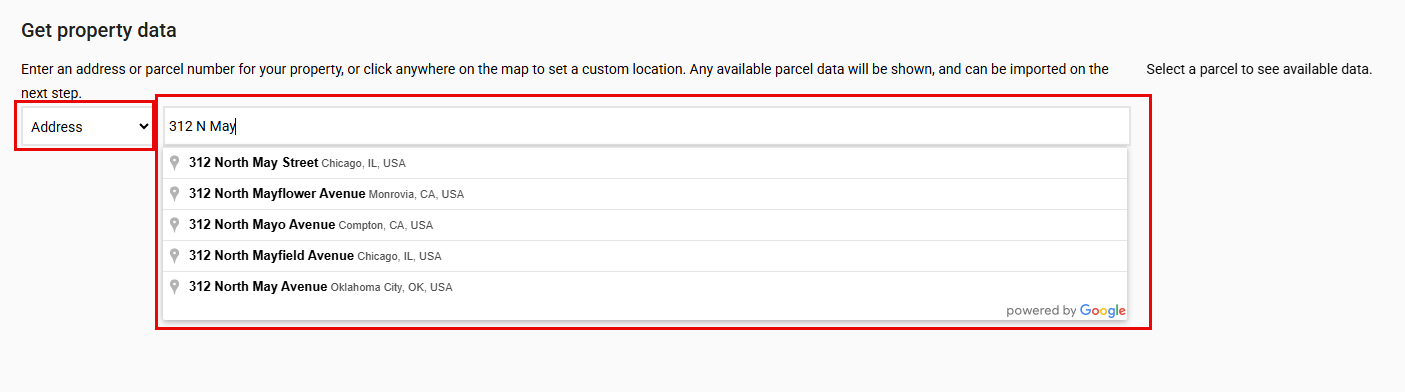The image size is (1405, 392).
Task: Choose the 312 North Mayflower Avenue suggestion
Action: pos(645,194)
